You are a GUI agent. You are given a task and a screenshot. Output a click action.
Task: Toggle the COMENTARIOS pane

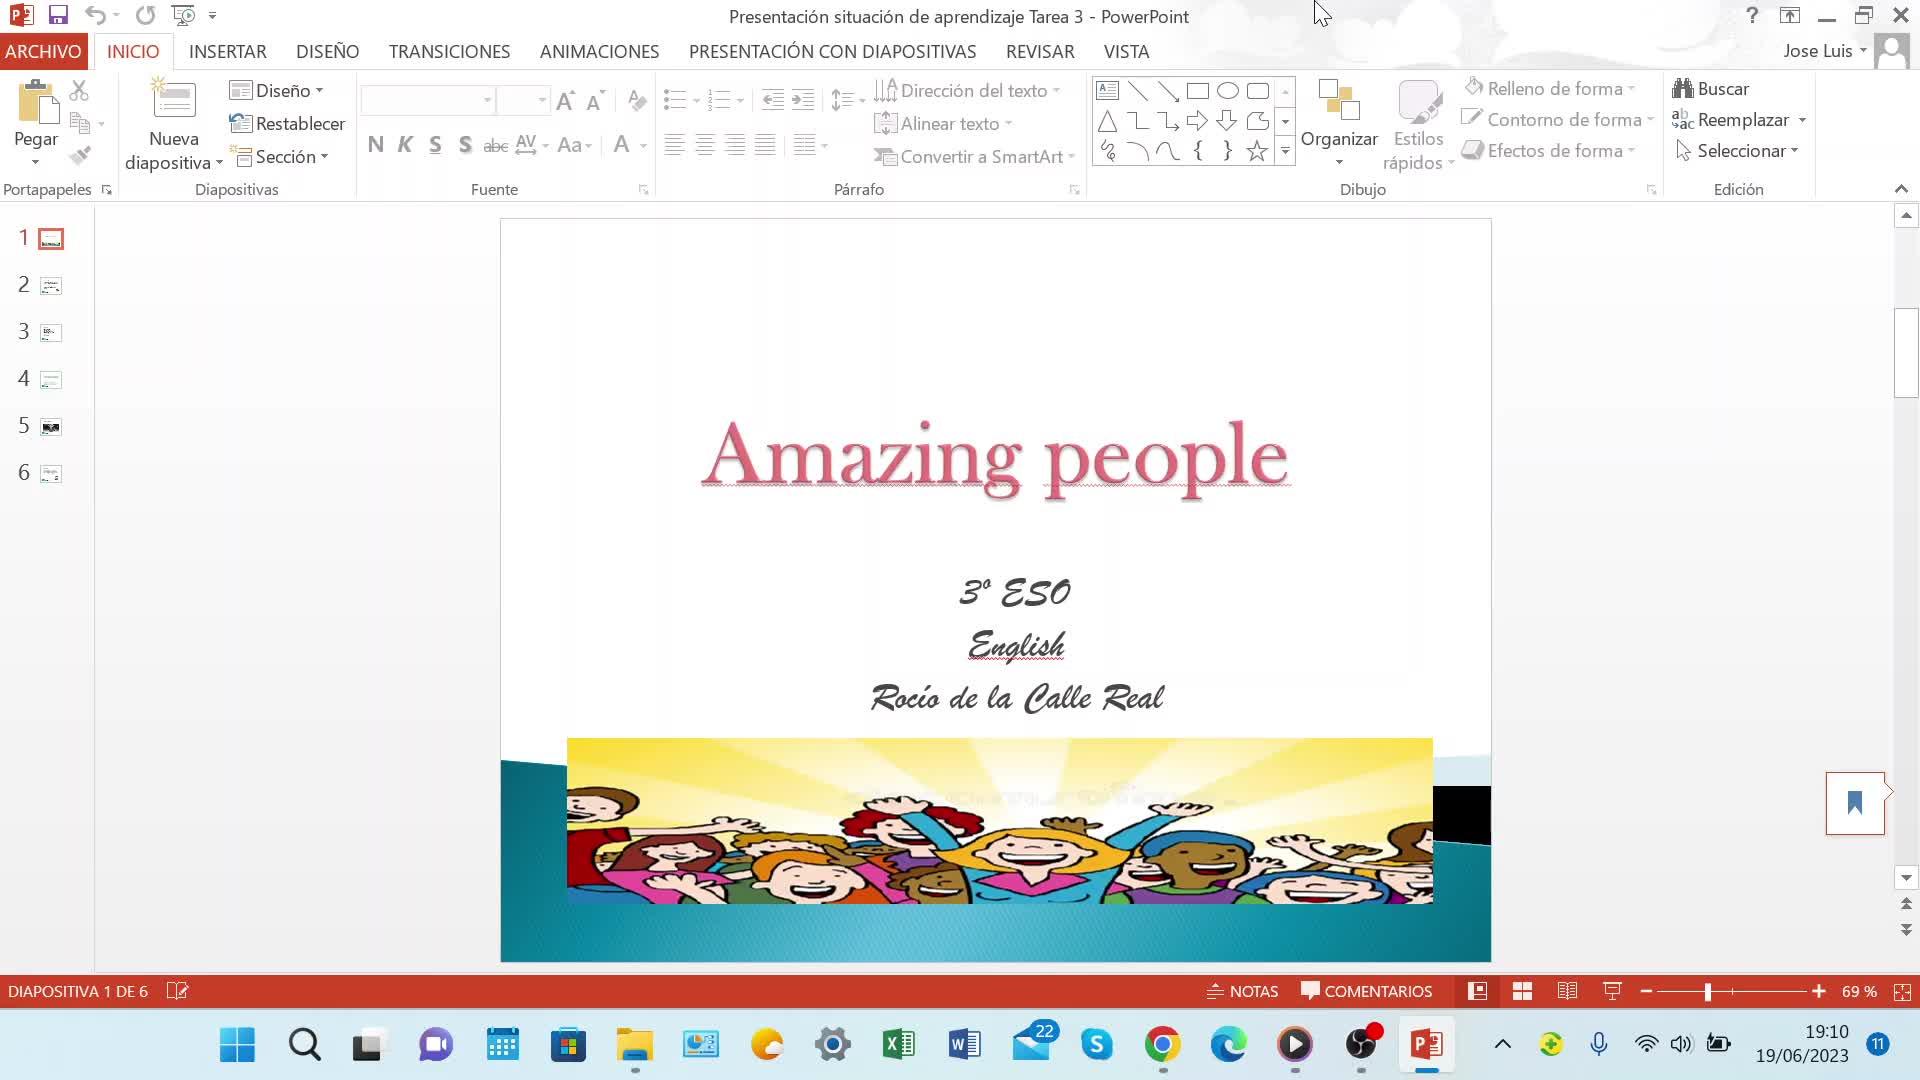[1366, 991]
